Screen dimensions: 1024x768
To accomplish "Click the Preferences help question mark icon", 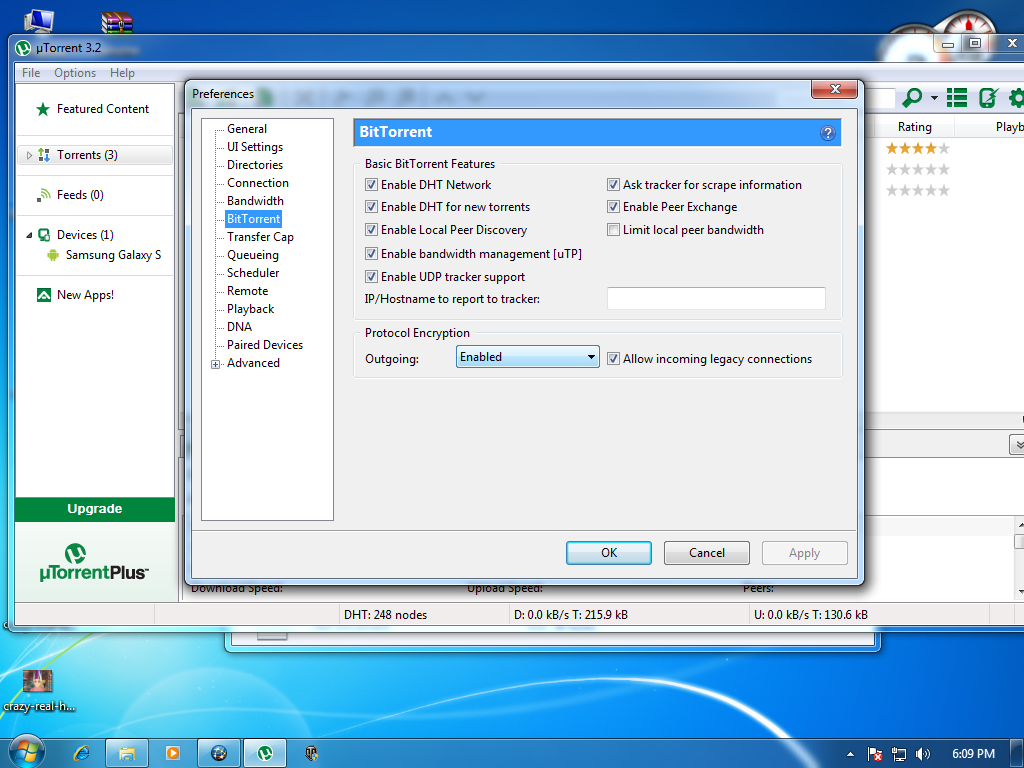I will coord(827,133).
